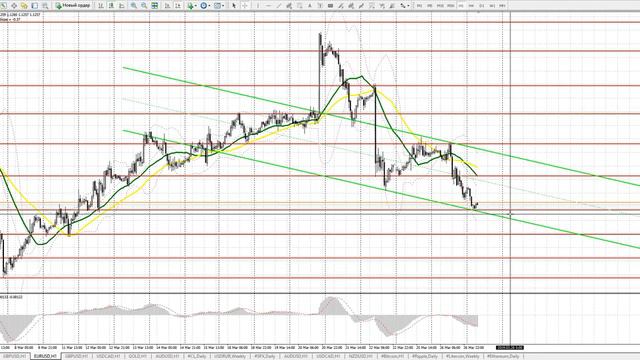Select the EURUSD,H1 chart tab
The height and width of the screenshot is (360, 640).
[45, 356]
